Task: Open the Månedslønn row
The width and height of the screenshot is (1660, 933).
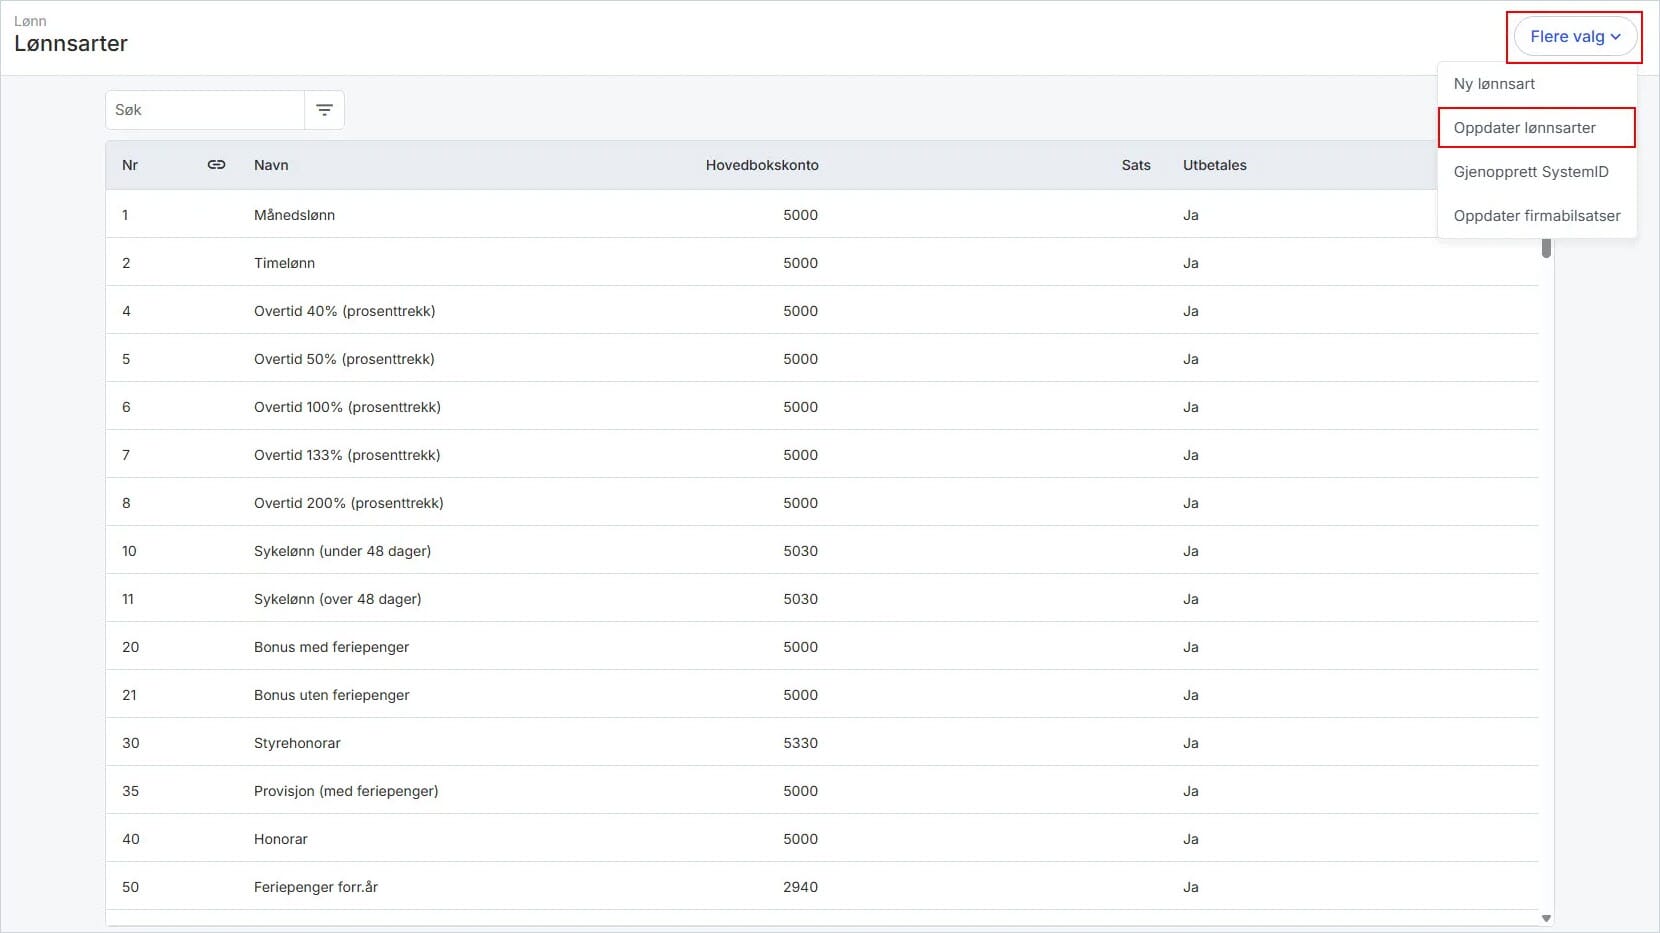Action: 822,215
